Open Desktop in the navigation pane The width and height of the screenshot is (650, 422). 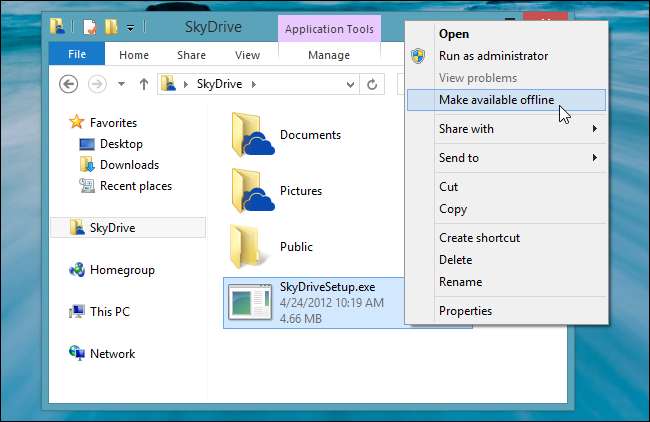(121, 144)
